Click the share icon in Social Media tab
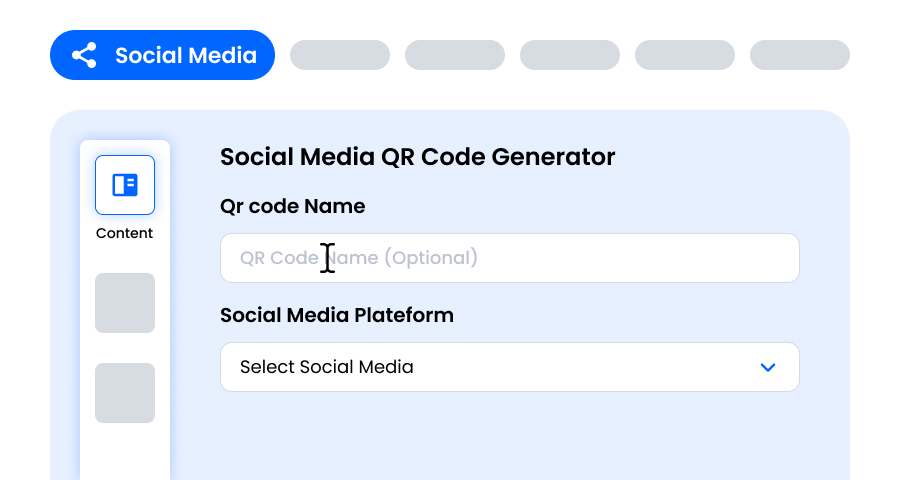Image resolution: width=900 pixels, height=480 pixels. click(85, 55)
